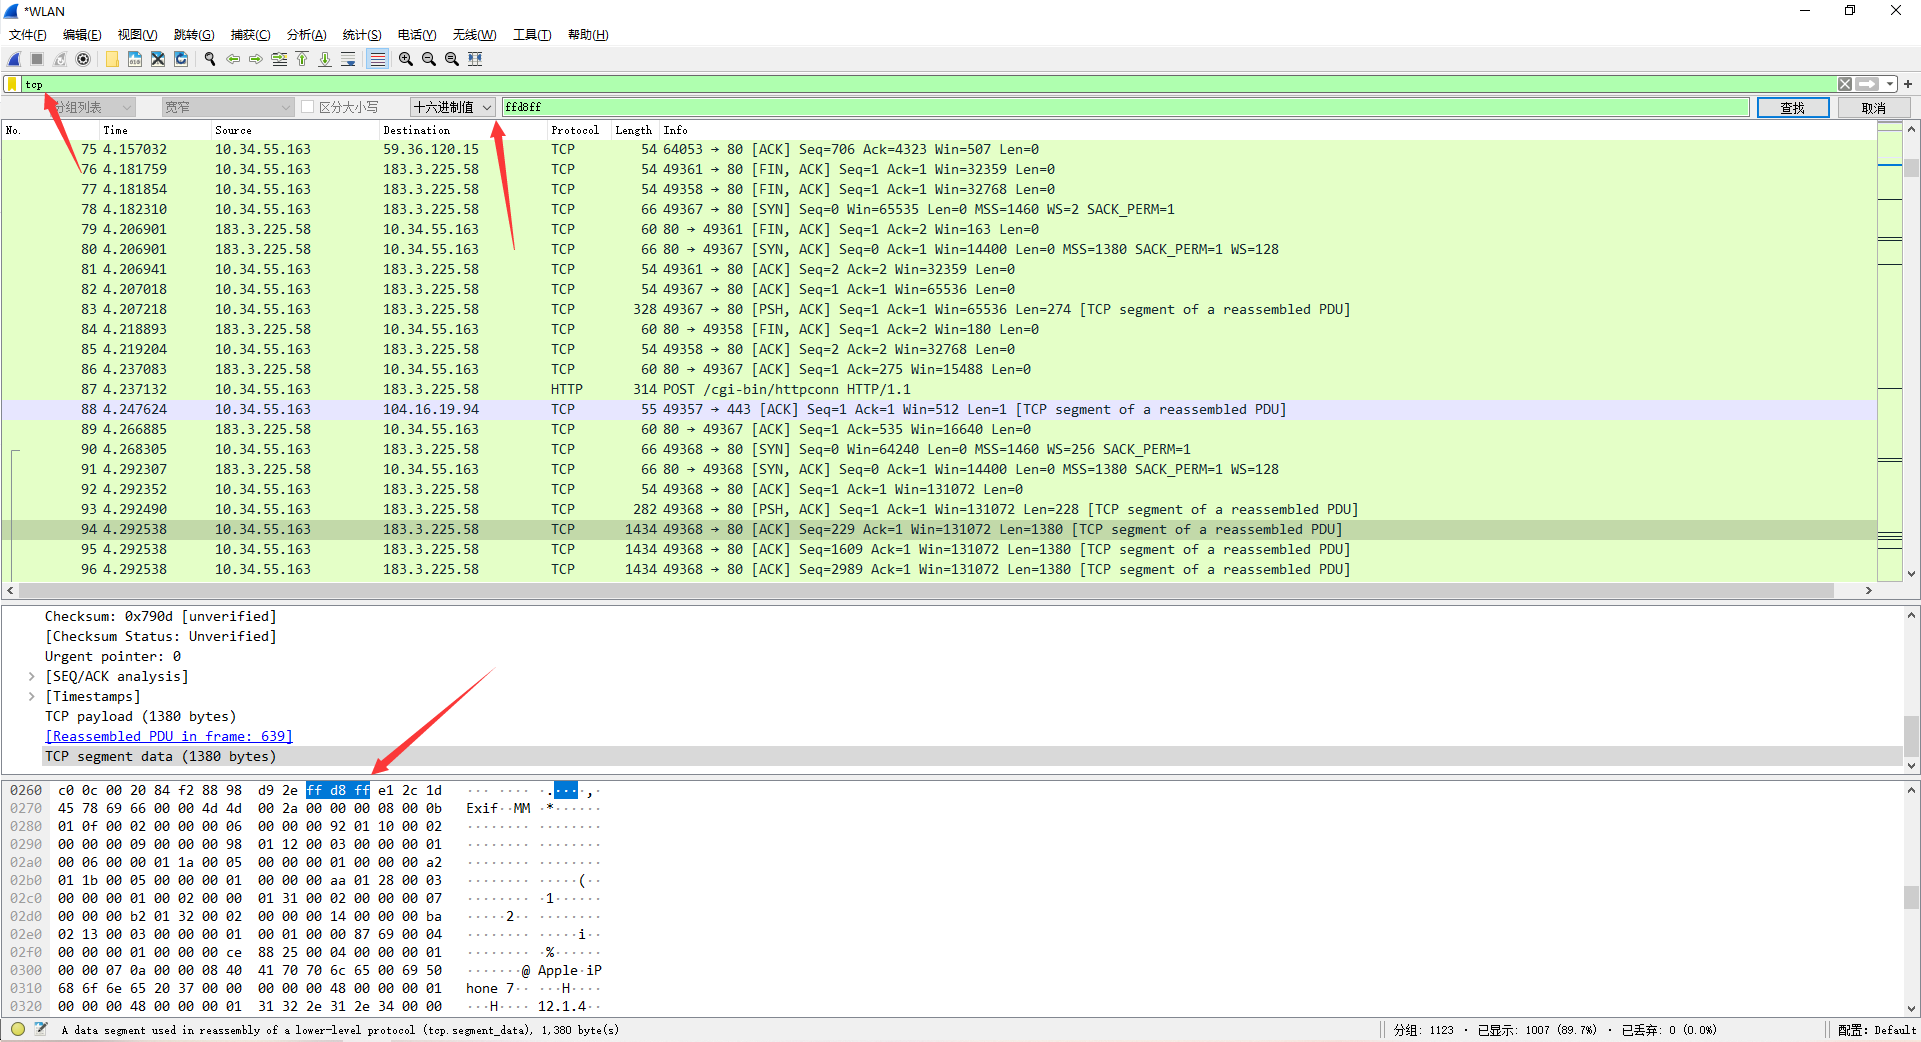Open capture file comment notepad icon

(41, 1029)
